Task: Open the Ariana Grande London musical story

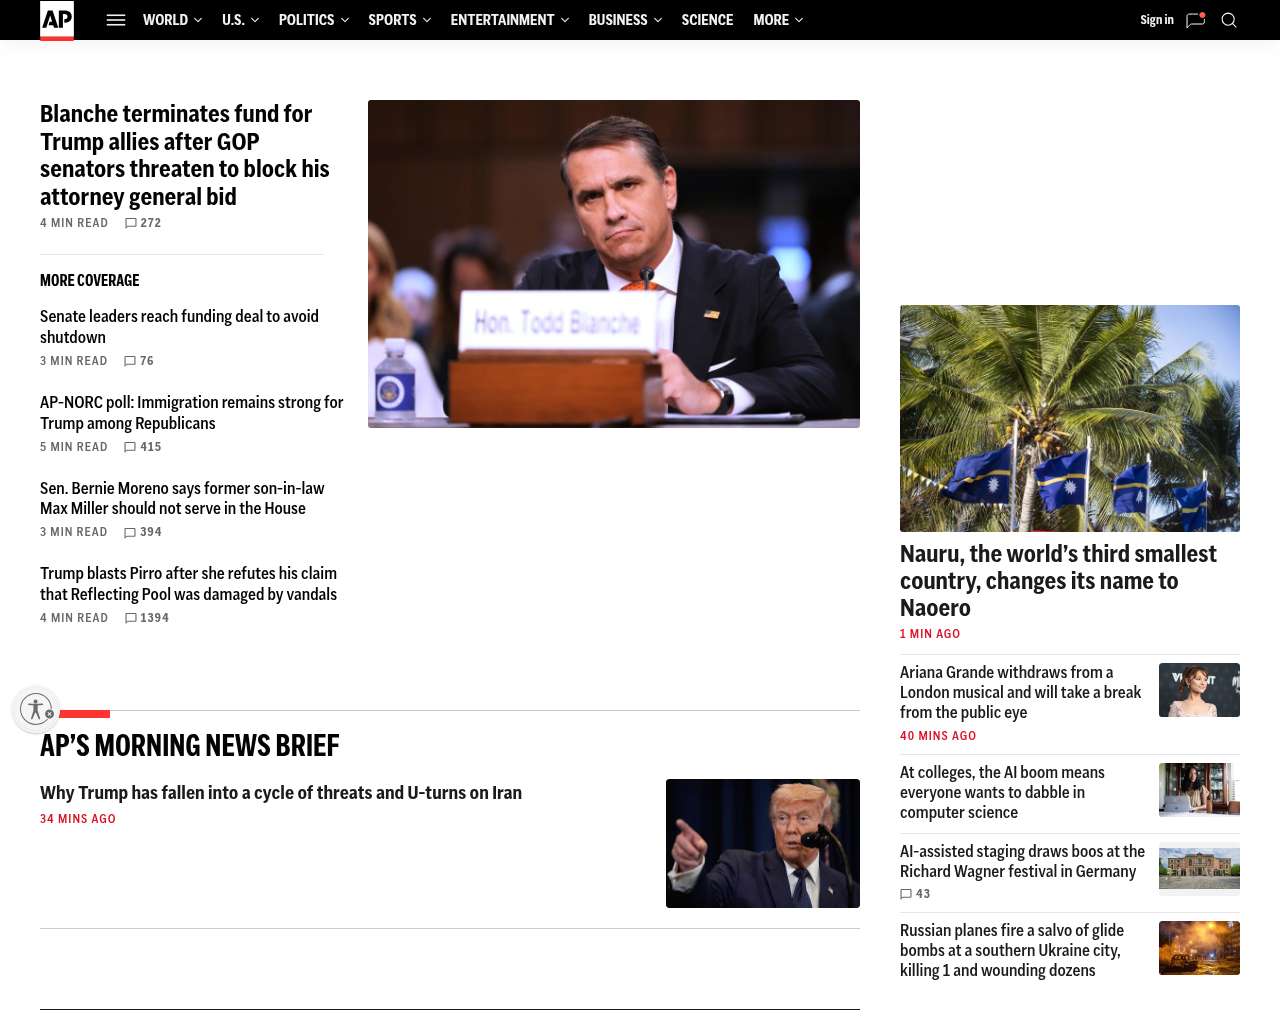Action: click(1021, 692)
